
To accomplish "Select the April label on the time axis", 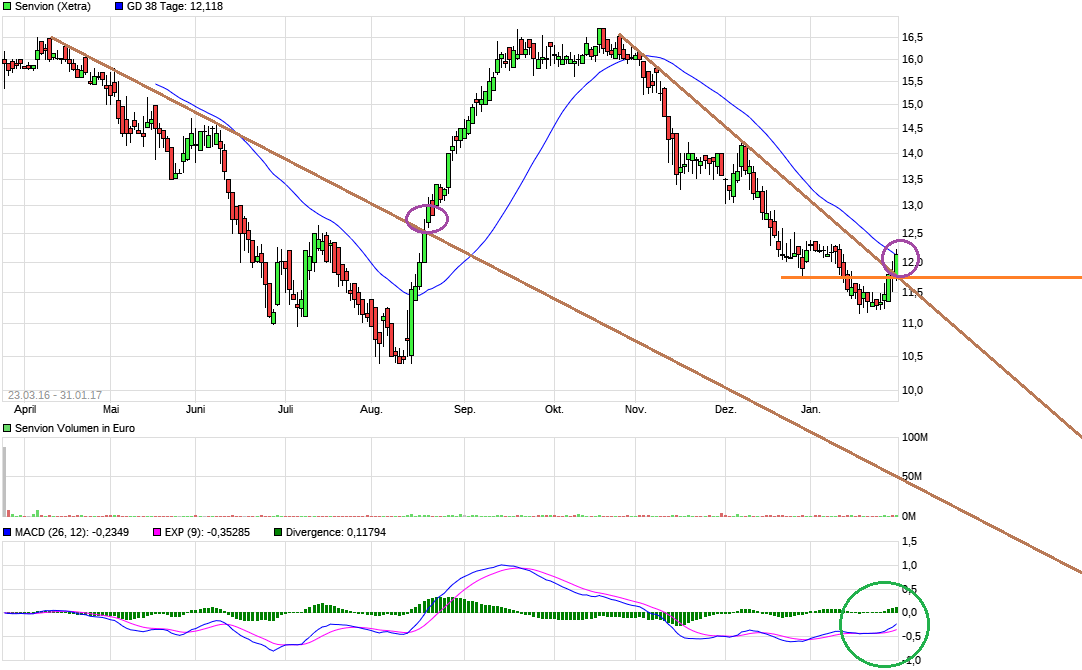I will click(25, 409).
